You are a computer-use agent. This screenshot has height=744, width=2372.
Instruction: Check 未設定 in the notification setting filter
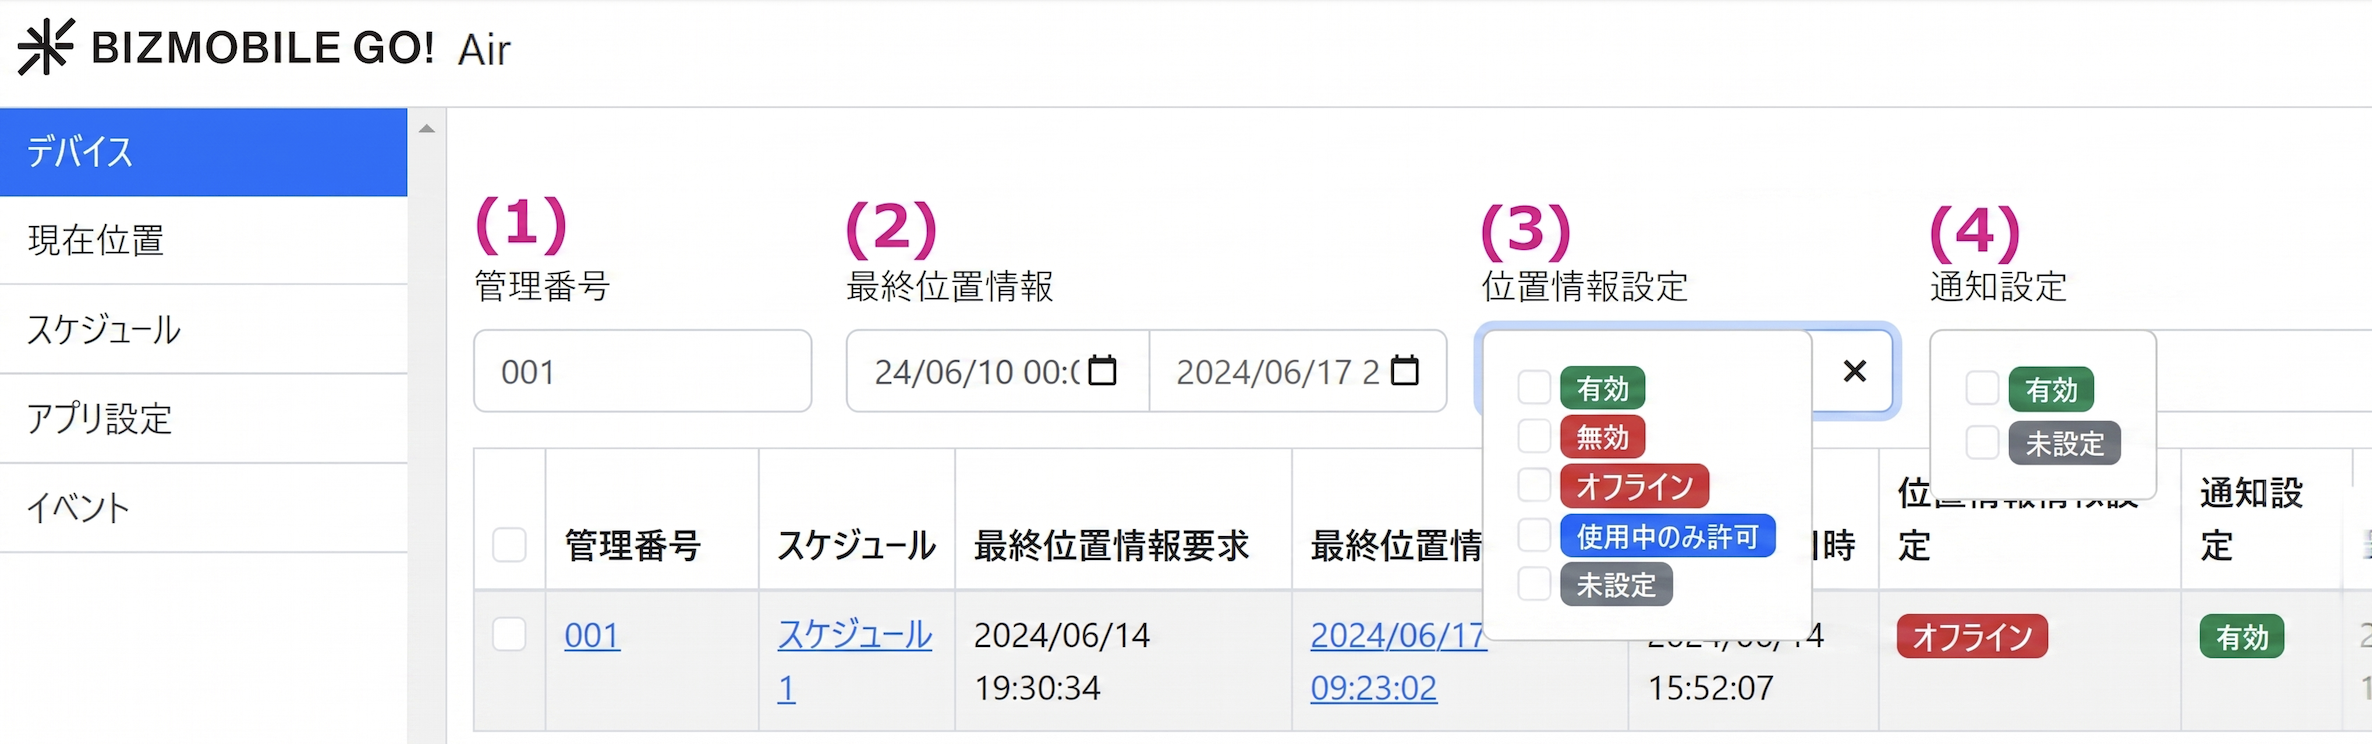1982,442
